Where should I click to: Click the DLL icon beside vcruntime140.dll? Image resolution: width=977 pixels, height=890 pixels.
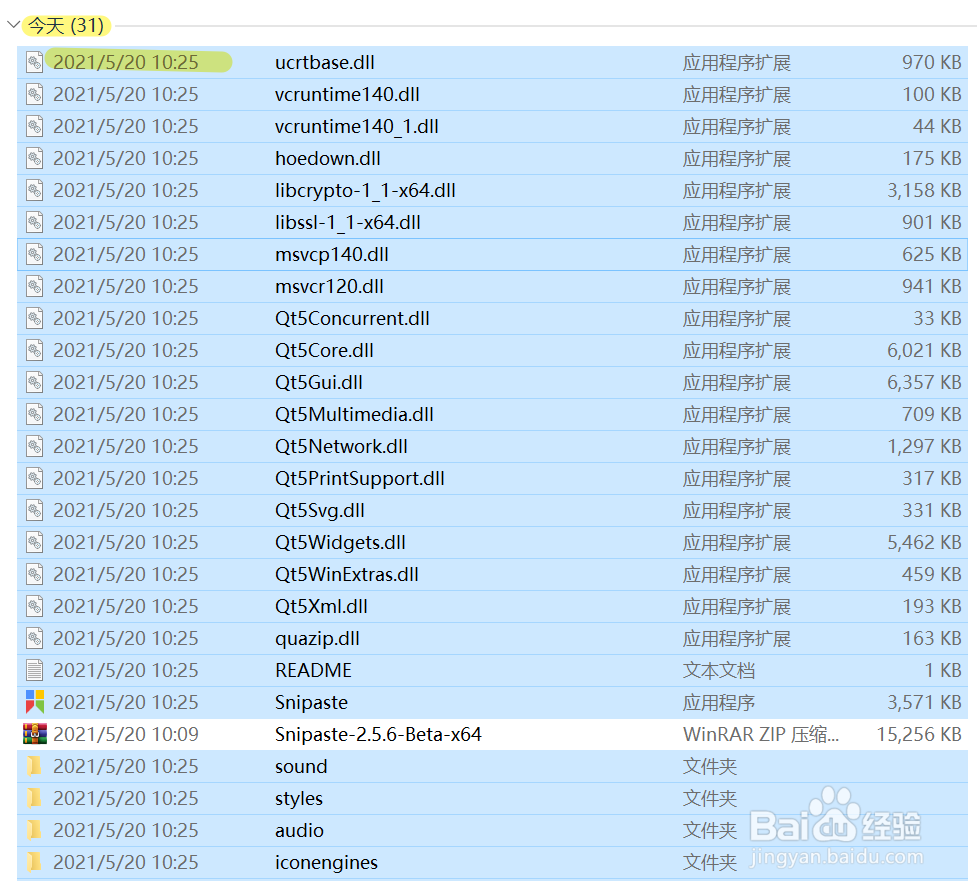35,94
